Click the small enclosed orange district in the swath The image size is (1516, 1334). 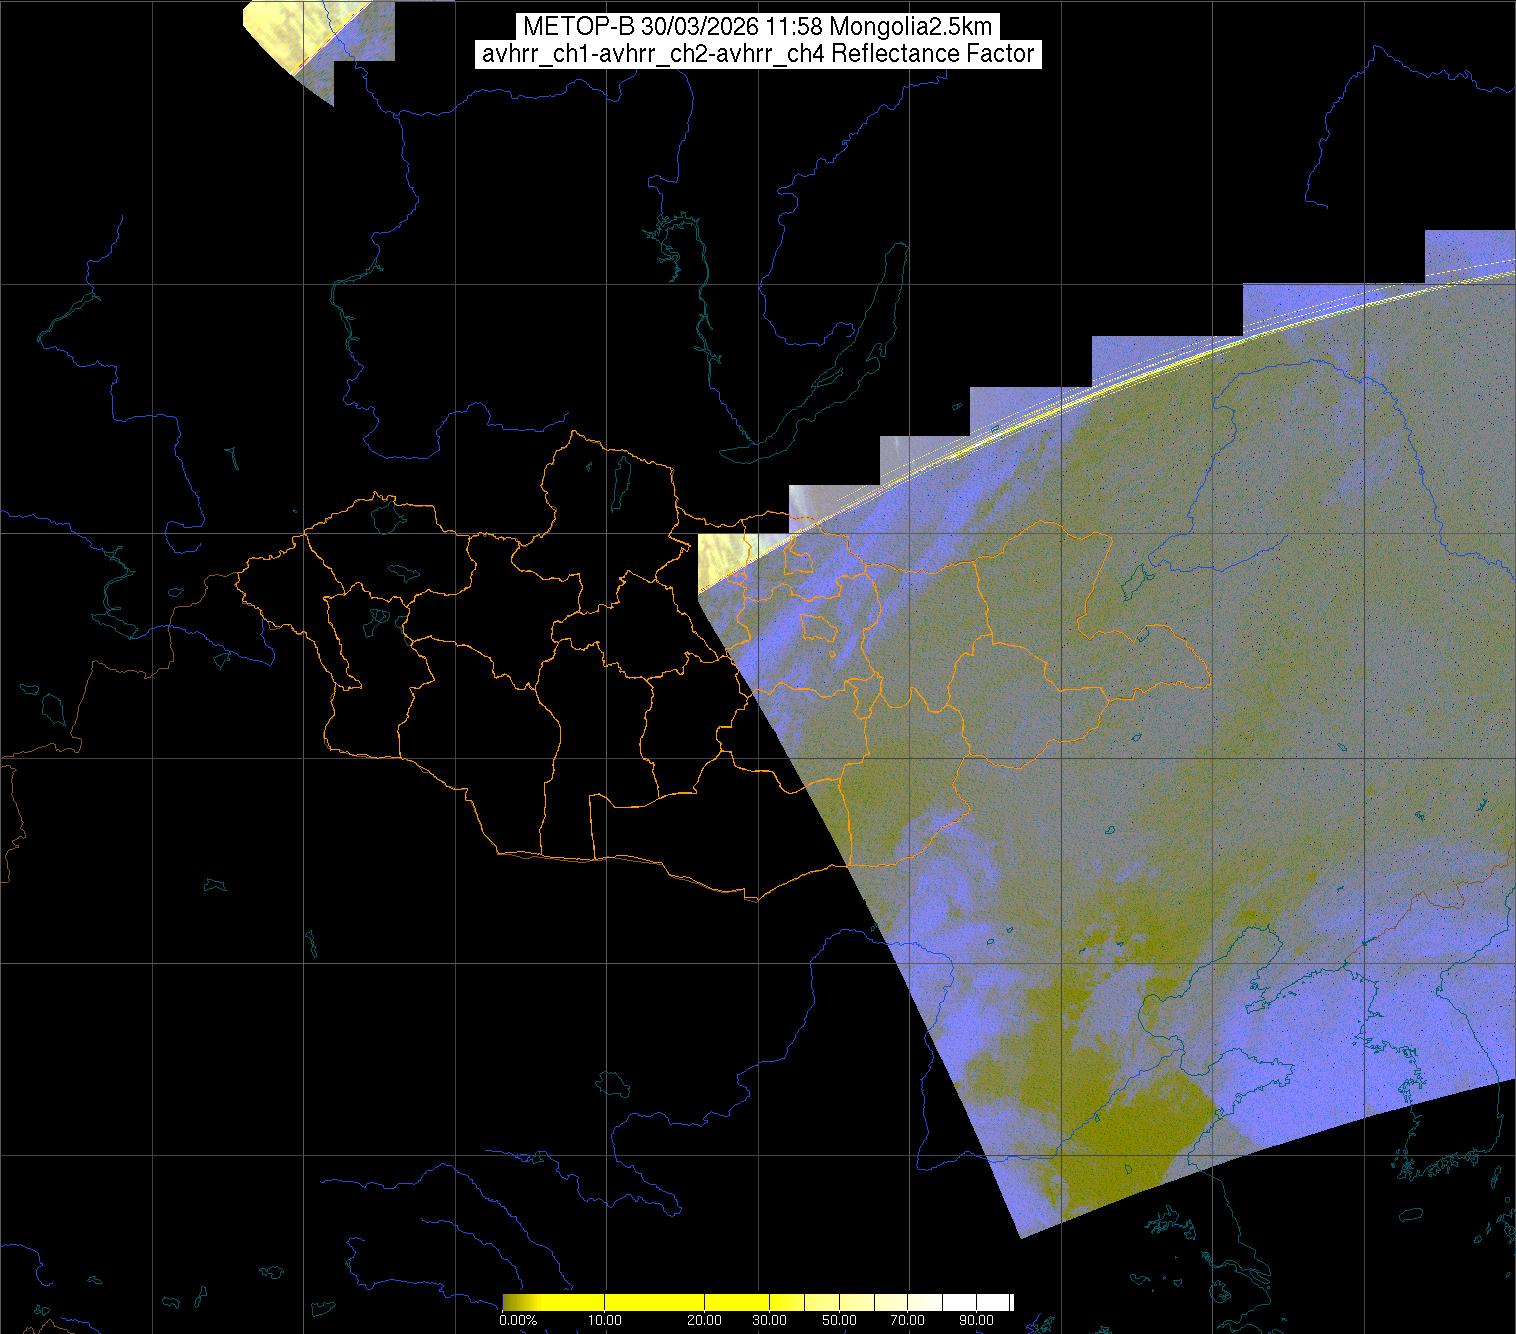point(820,628)
